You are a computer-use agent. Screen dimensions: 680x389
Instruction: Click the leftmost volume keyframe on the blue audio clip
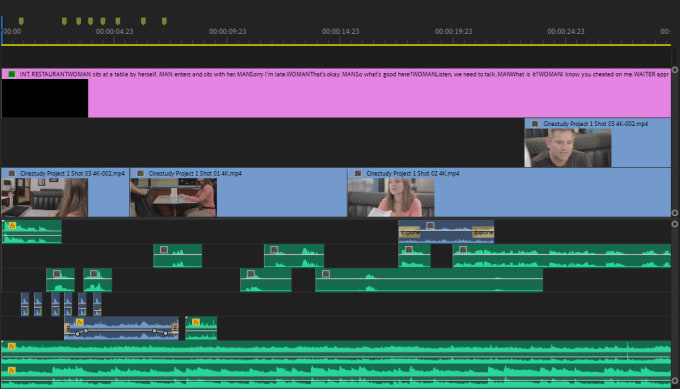pyautogui.click(x=77, y=333)
